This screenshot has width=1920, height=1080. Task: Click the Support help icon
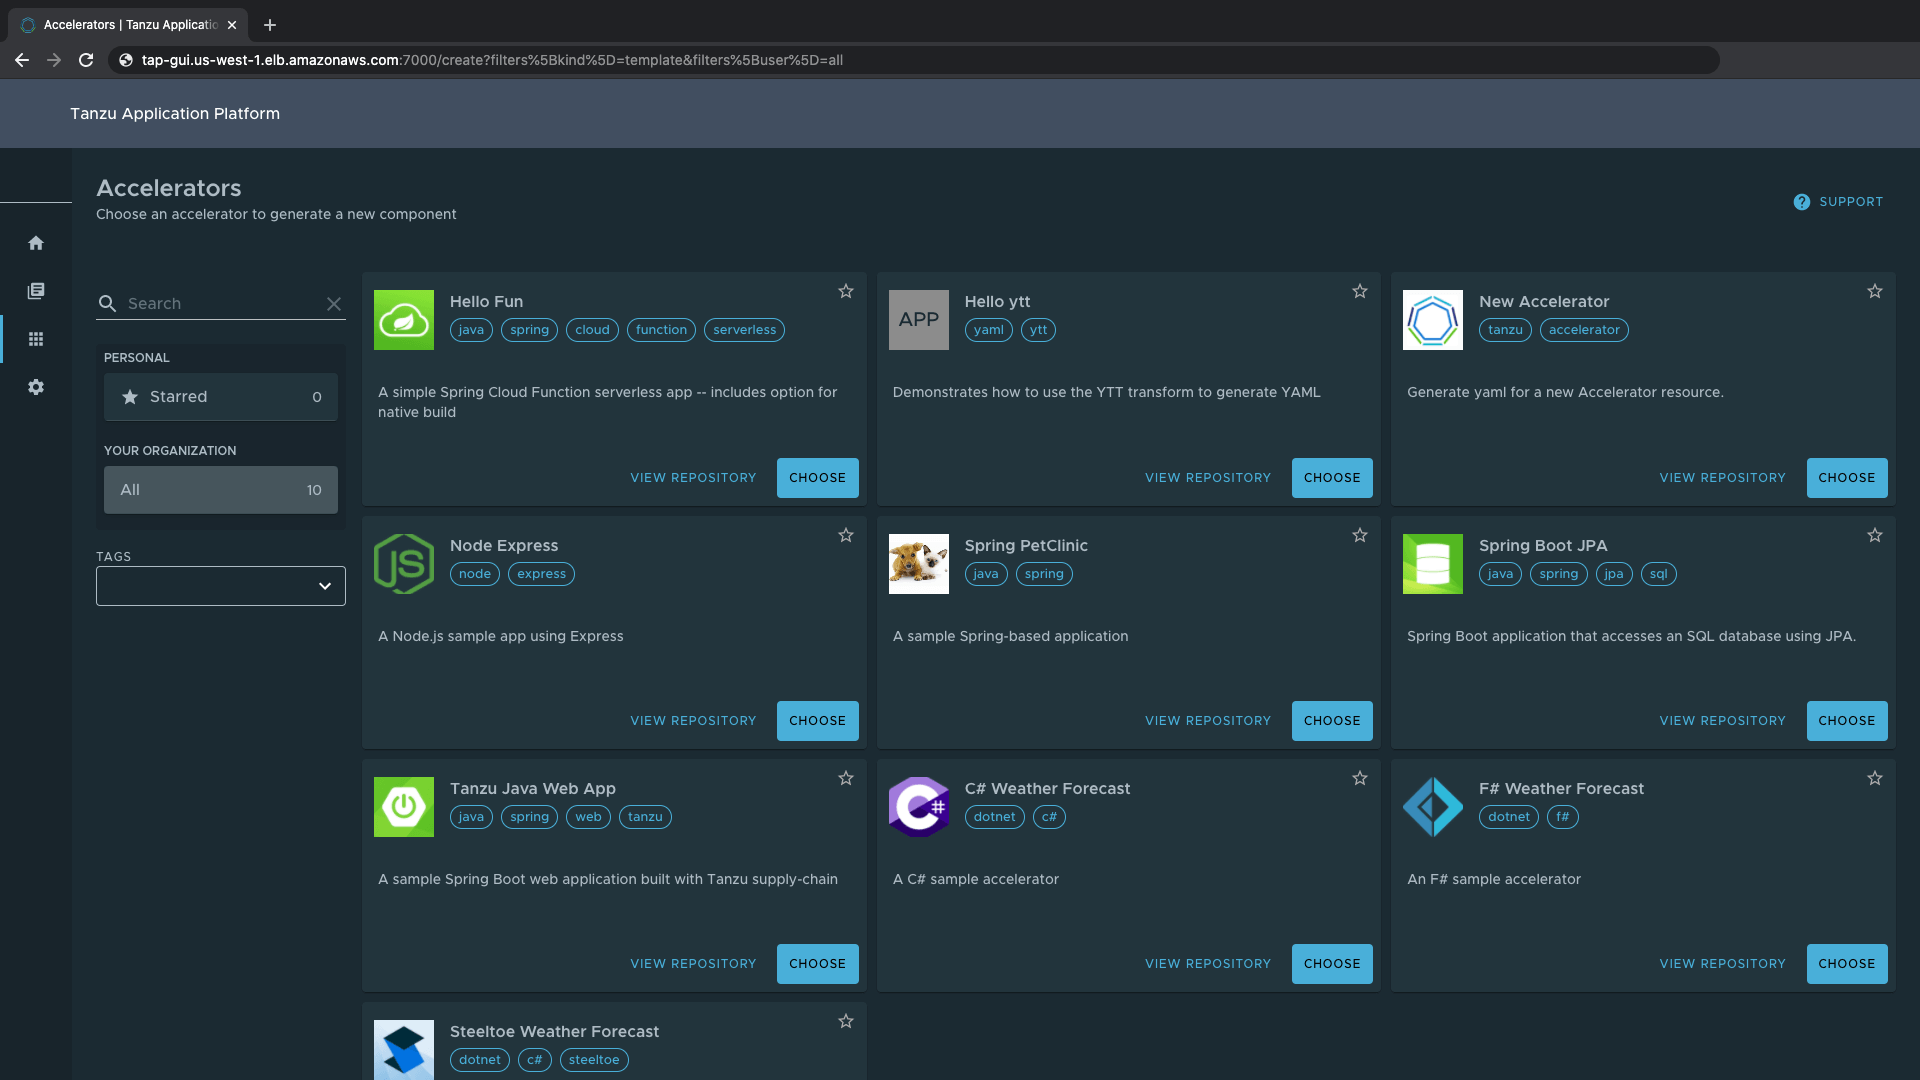(x=1801, y=202)
